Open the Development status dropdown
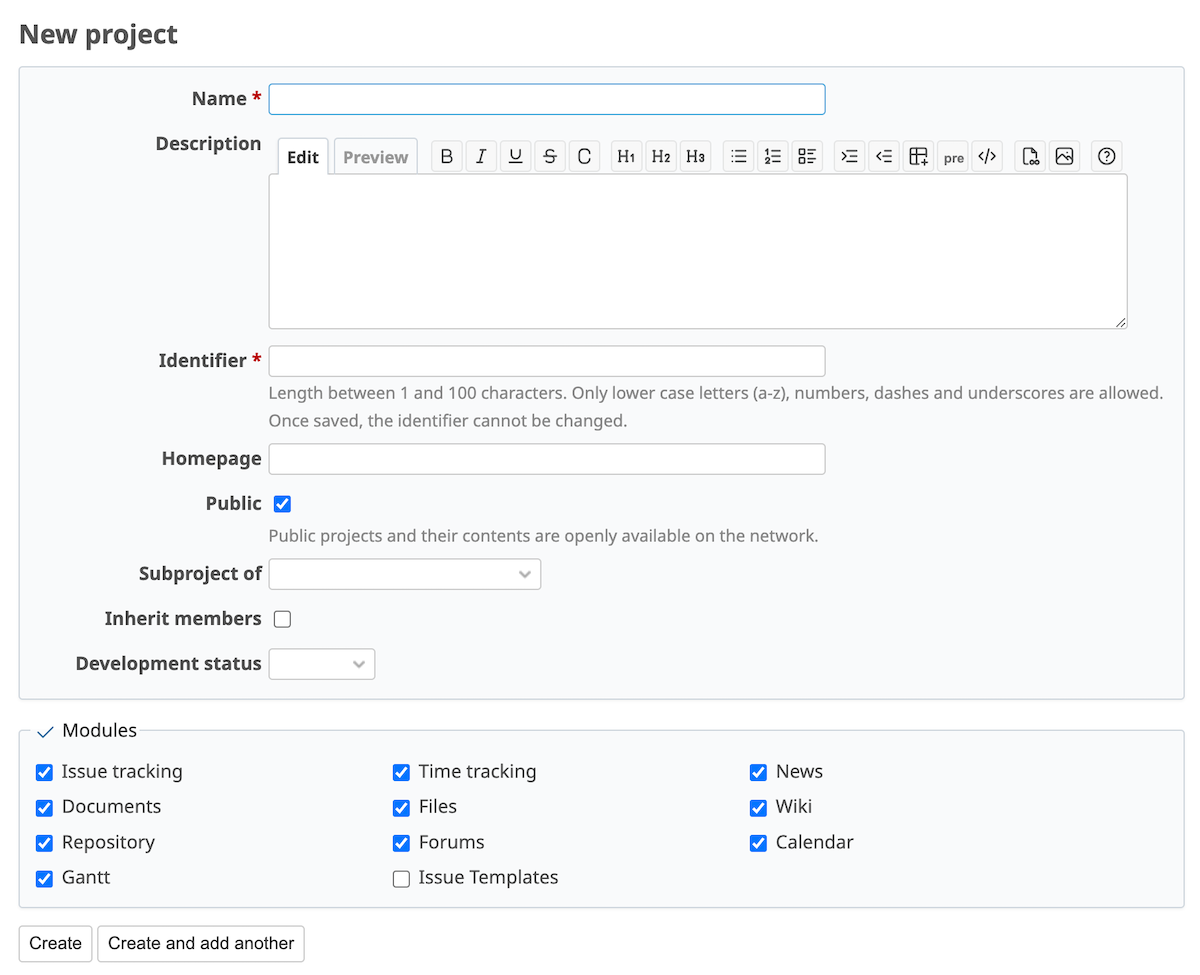The image size is (1200, 975). [321, 663]
